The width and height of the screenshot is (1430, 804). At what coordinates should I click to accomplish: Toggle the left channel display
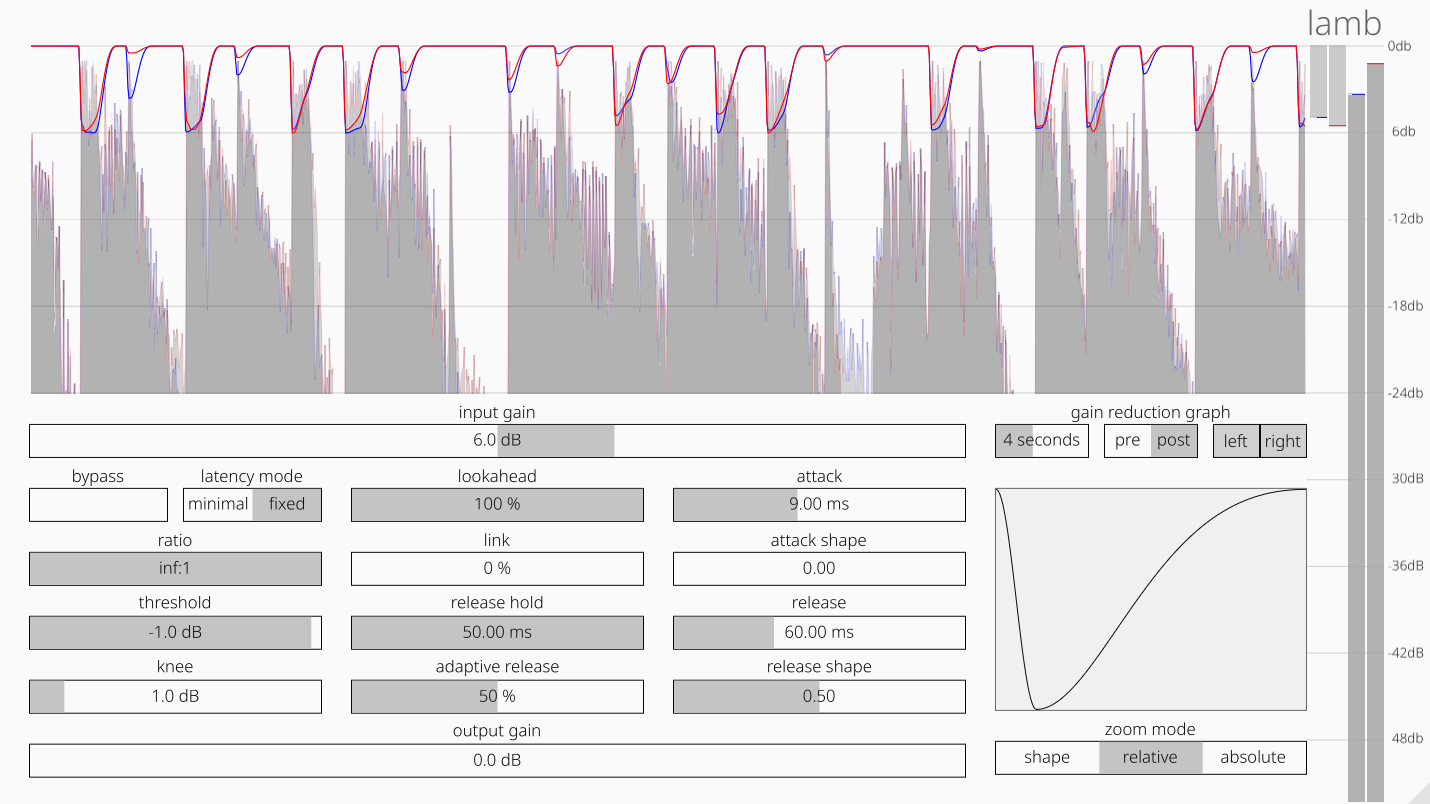point(1236,441)
